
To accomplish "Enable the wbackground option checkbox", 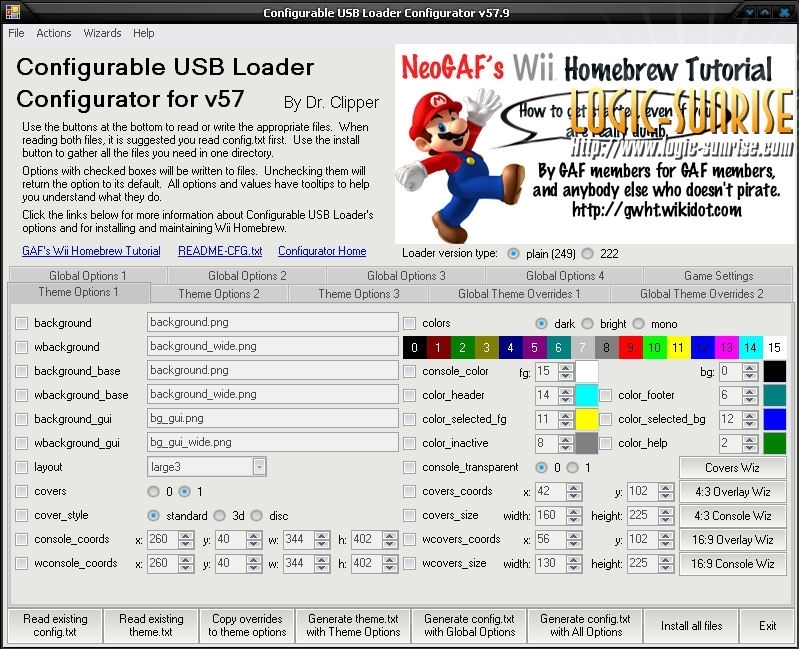I will click(21, 347).
